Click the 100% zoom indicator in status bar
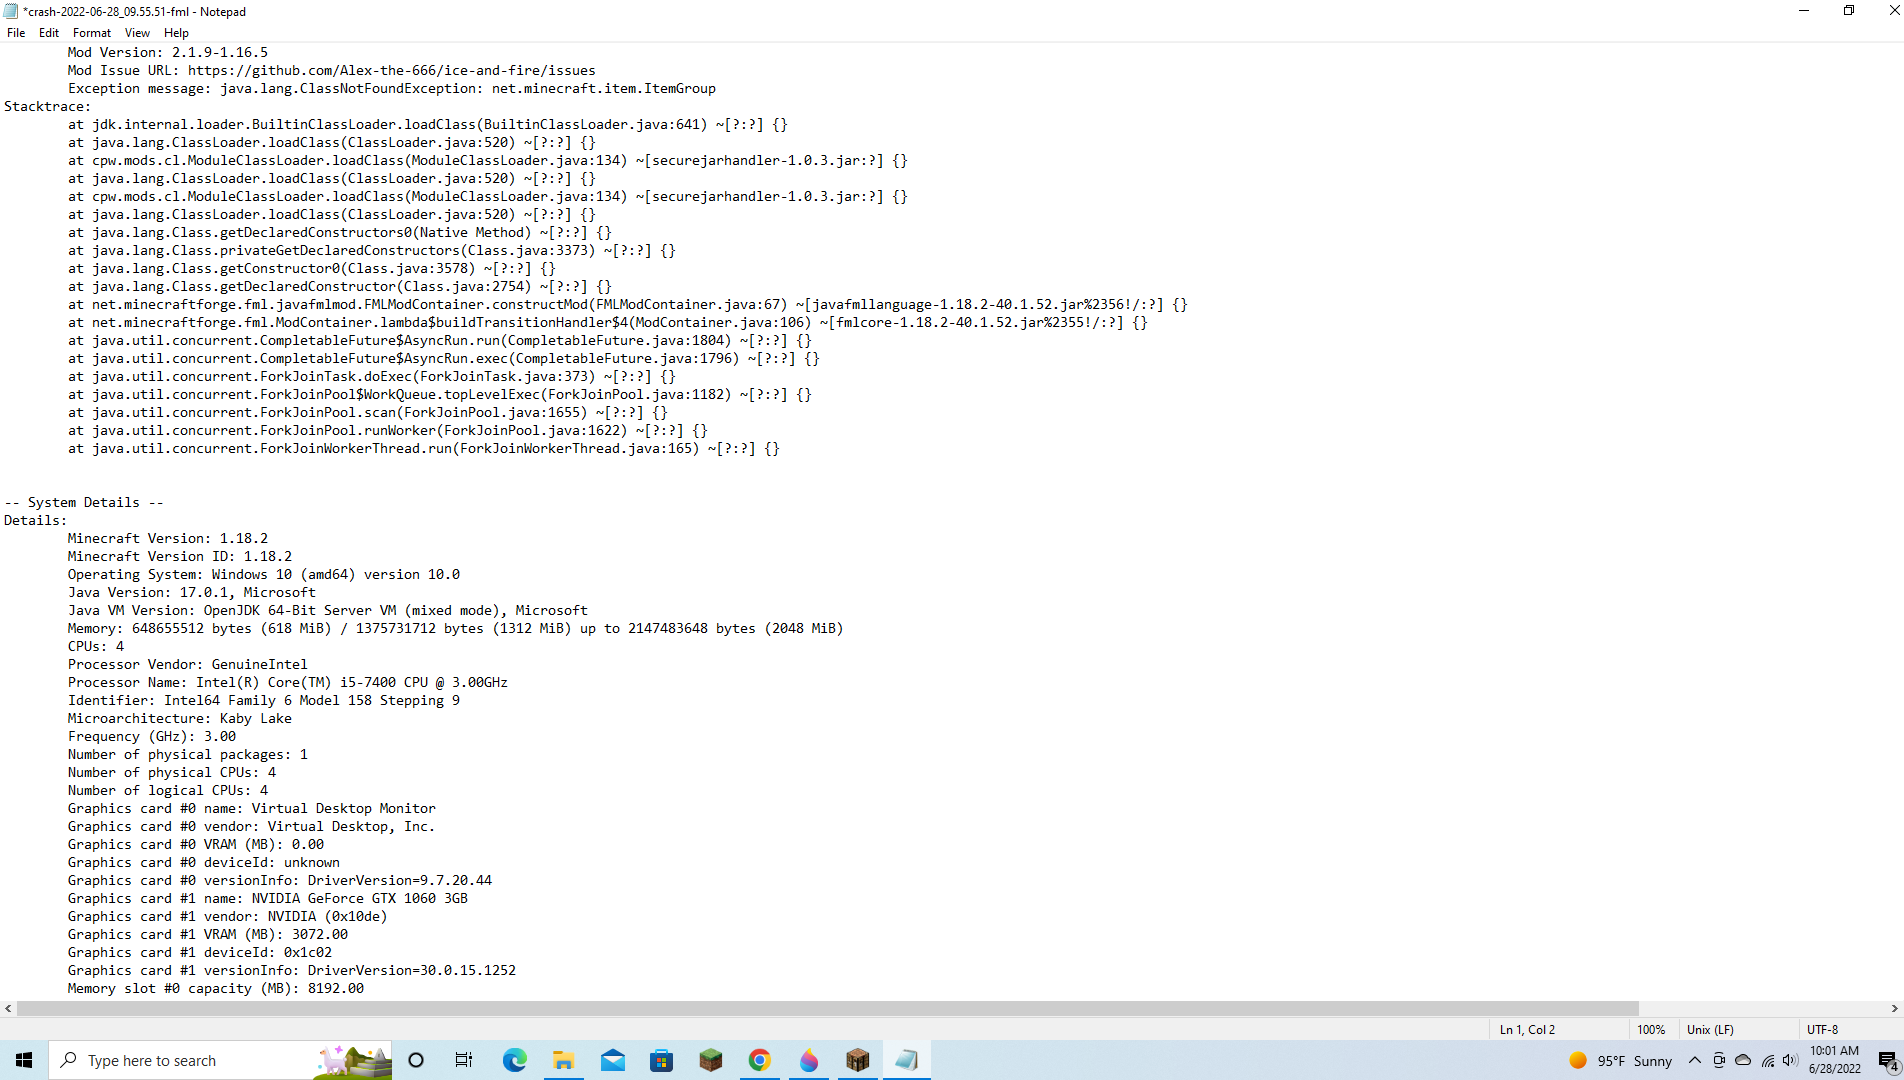The width and height of the screenshot is (1904, 1080). pos(1651,1029)
